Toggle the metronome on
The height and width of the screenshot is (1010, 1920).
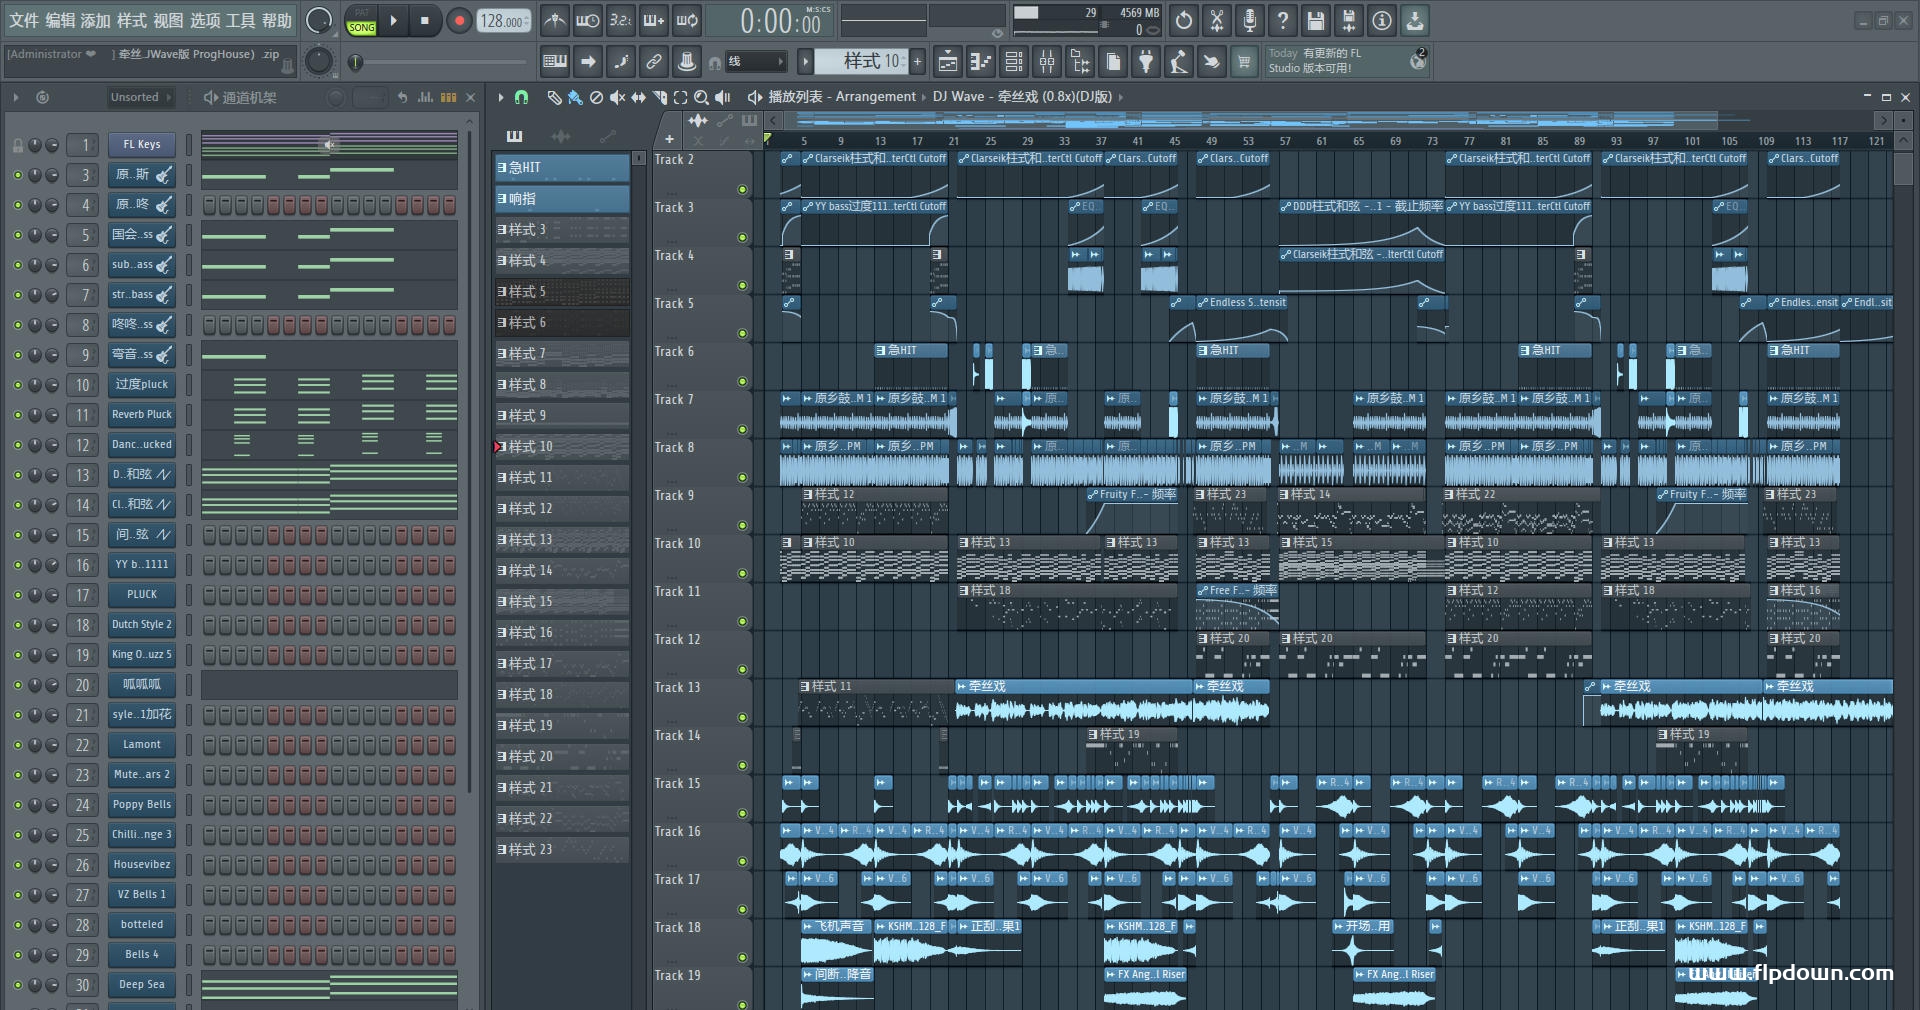(x=554, y=21)
